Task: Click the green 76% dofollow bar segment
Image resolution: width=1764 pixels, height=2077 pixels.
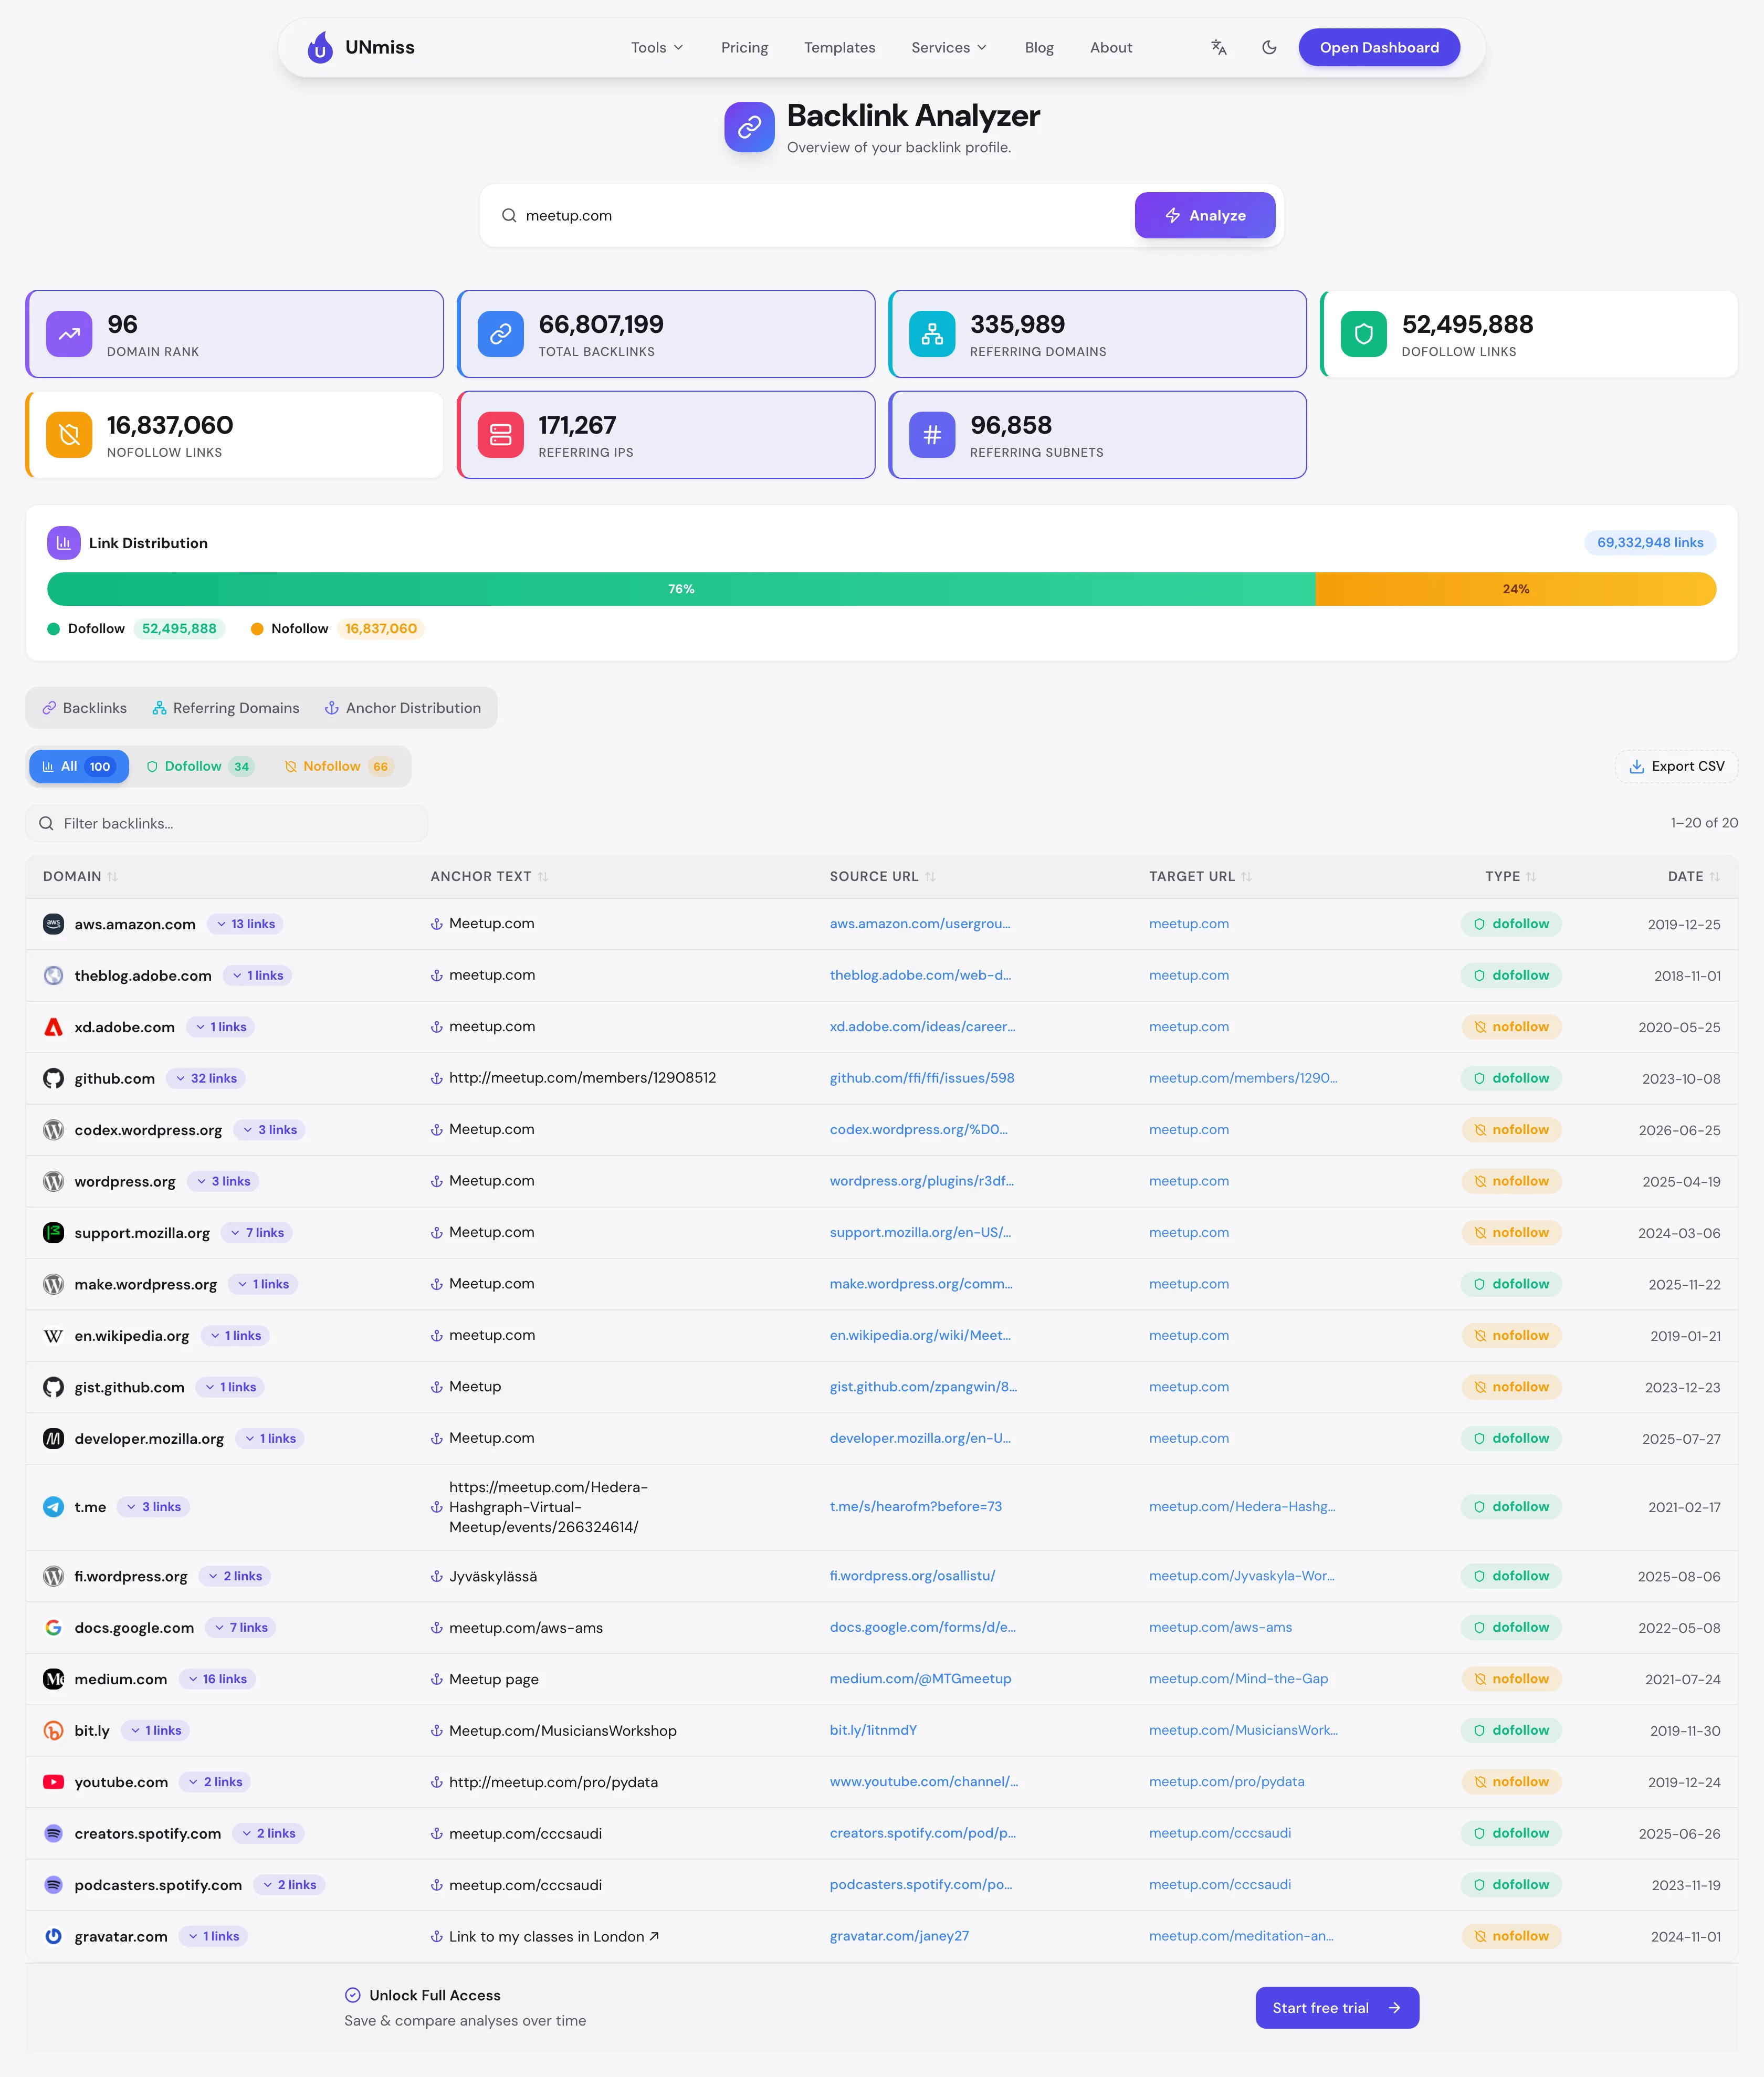Action: (x=681, y=589)
